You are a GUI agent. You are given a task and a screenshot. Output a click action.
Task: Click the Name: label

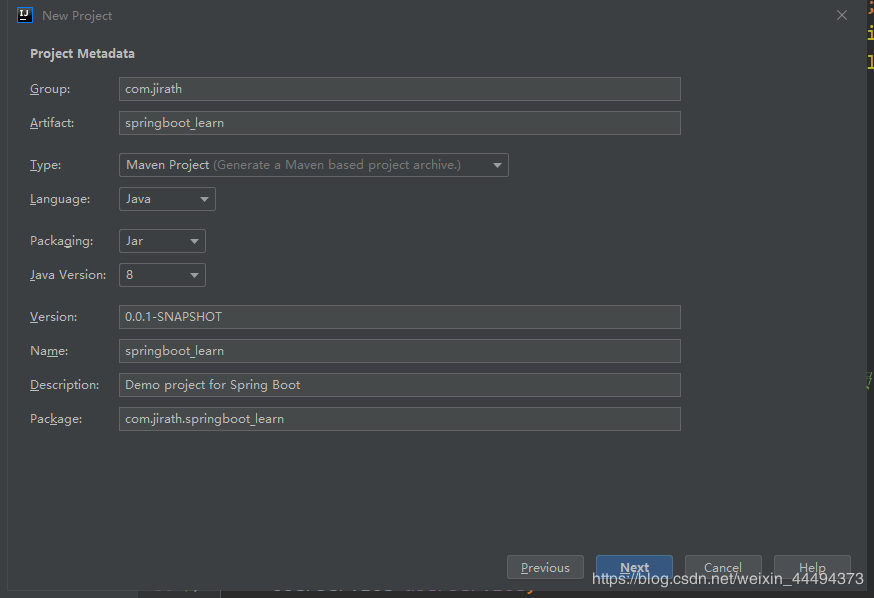point(49,351)
